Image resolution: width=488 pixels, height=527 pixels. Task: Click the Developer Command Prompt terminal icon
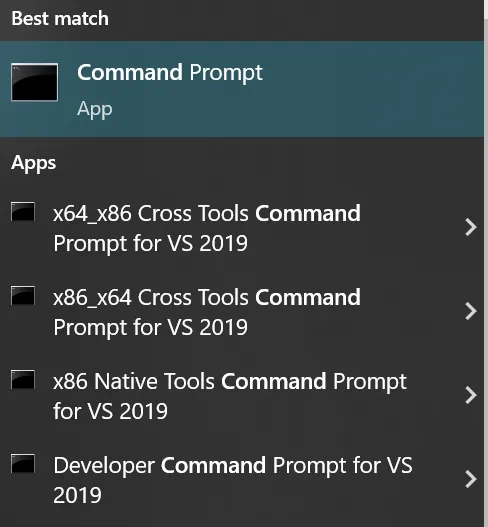pos(23,464)
